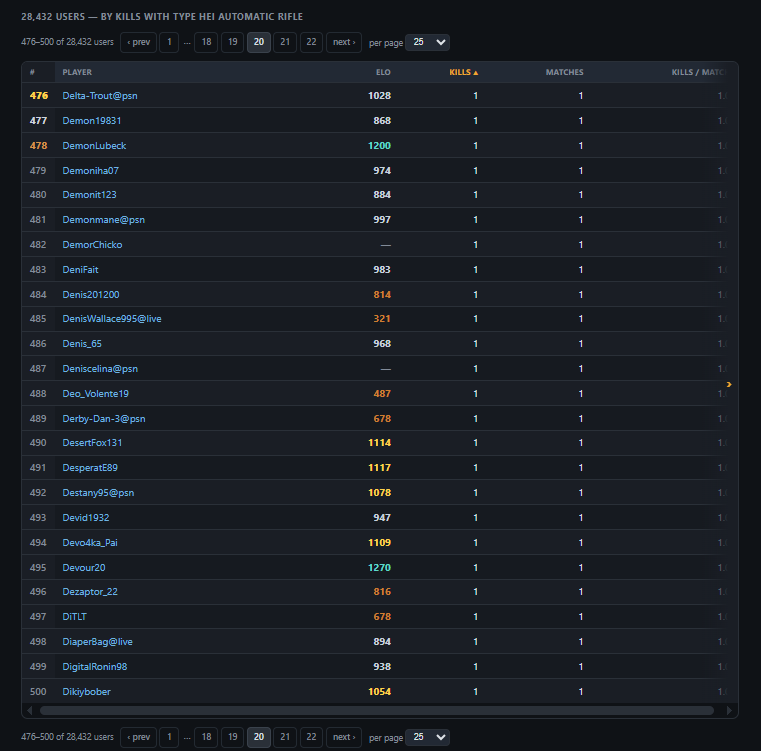
Task: Sort table by the ELO column header
Action: (x=383, y=72)
